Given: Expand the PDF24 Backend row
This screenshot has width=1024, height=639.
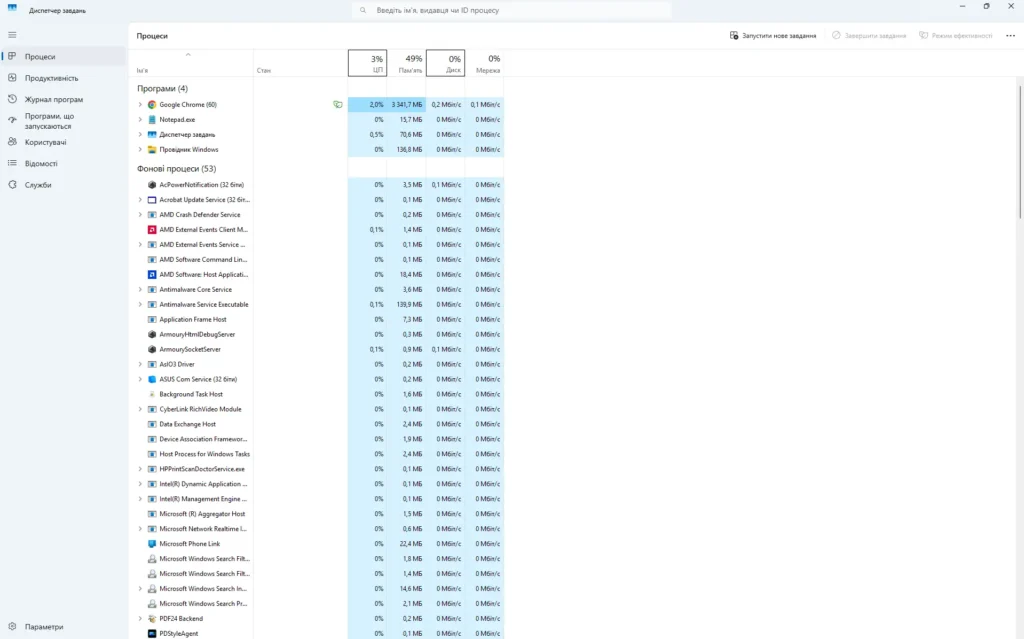Looking at the screenshot, I should pos(140,619).
